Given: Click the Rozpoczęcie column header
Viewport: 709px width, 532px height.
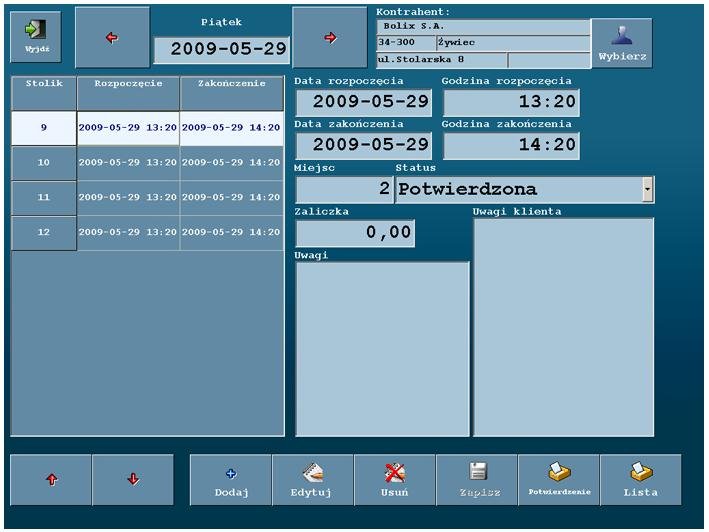Looking at the screenshot, I should [x=128, y=91].
